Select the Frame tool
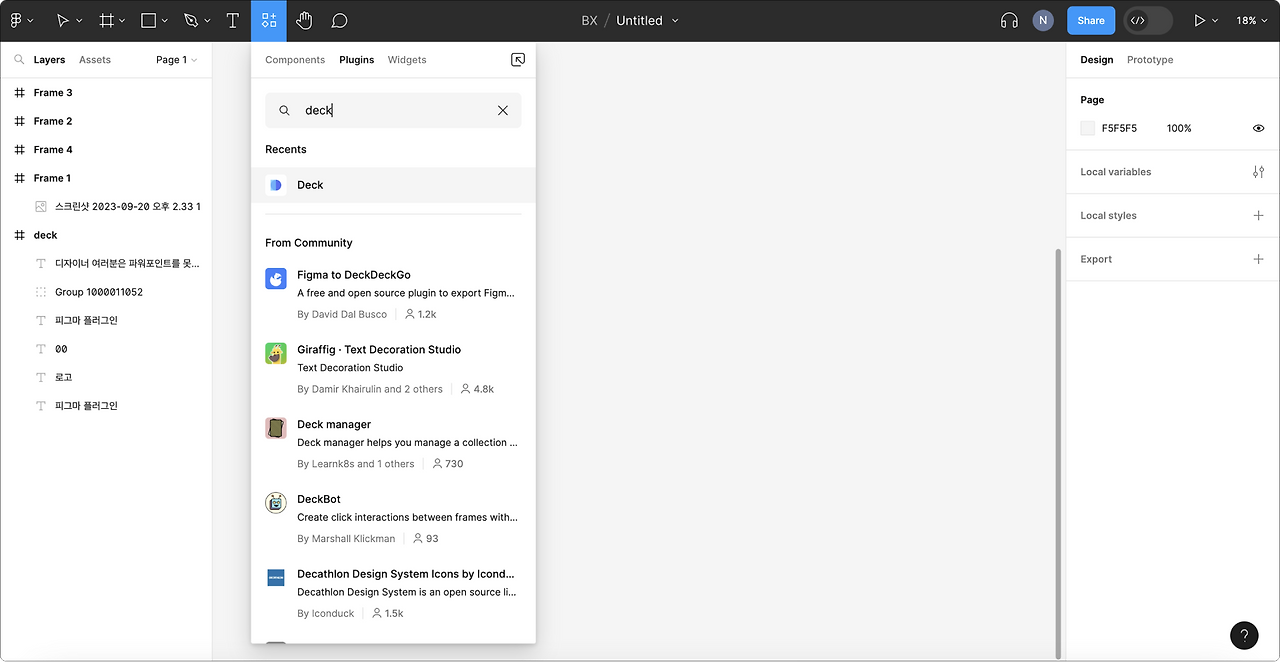The image size is (1280, 662). (x=106, y=20)
